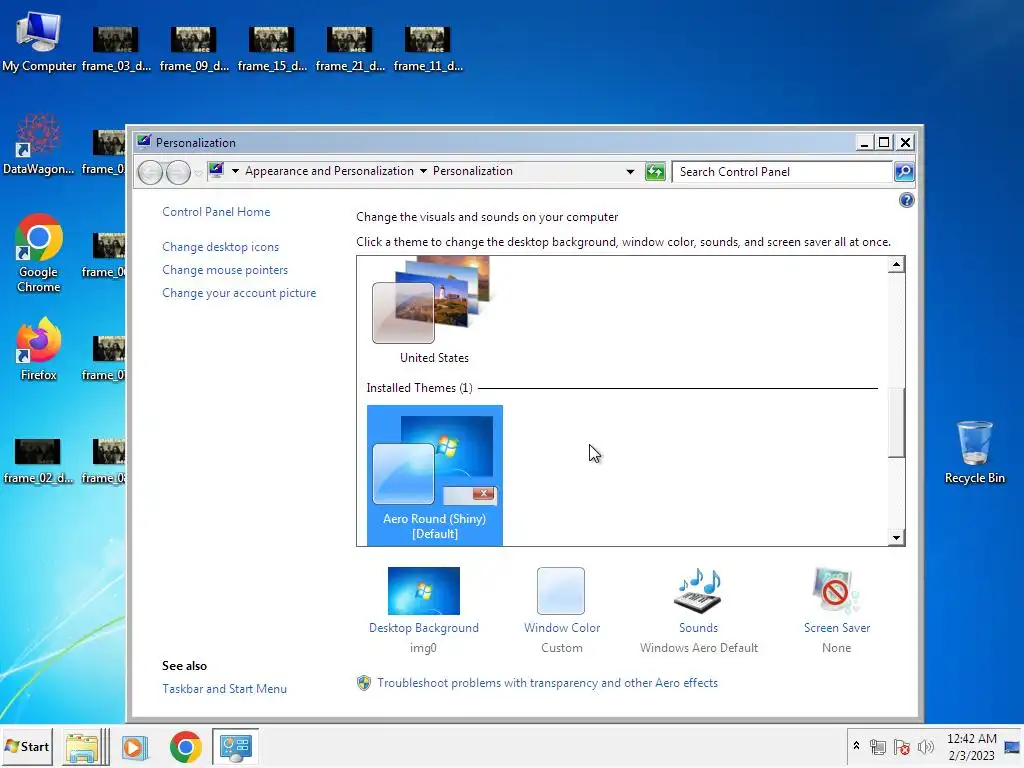Open the Screen Saver settings icon
The width and height of the screenshot is (1024, 768).
point(836,590)
